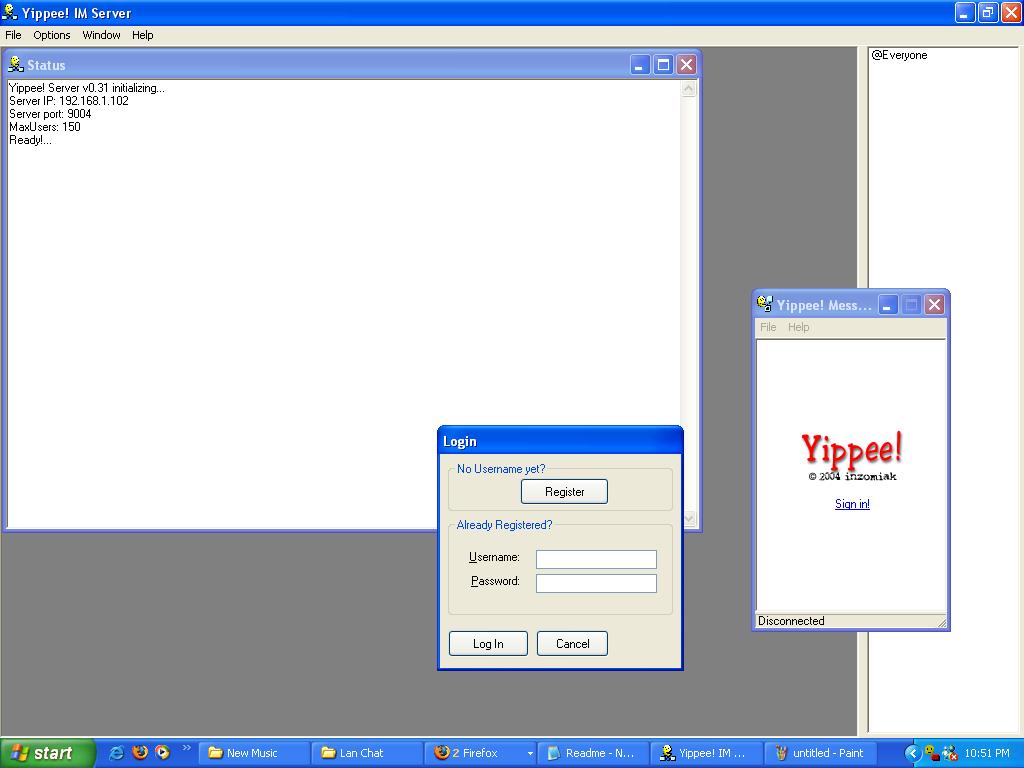Screen dimensions: 1024x768
Task: Open the grouped Firefox taskbar dropdown
Action: click(x=530, y=753)
